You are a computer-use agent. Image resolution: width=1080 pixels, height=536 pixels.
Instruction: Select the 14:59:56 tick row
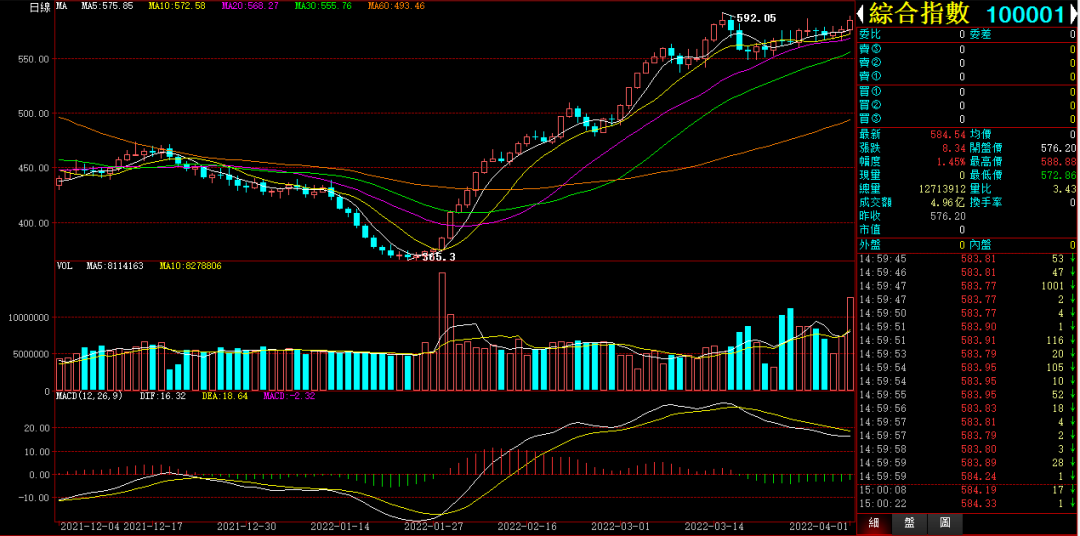tap(967, 409)
